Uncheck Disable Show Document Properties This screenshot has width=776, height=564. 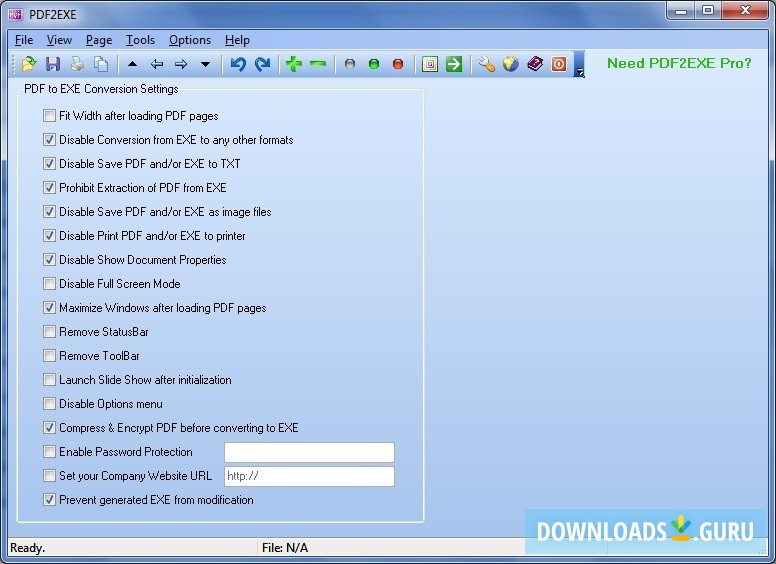pyautogui.click(x=49, y=260)
